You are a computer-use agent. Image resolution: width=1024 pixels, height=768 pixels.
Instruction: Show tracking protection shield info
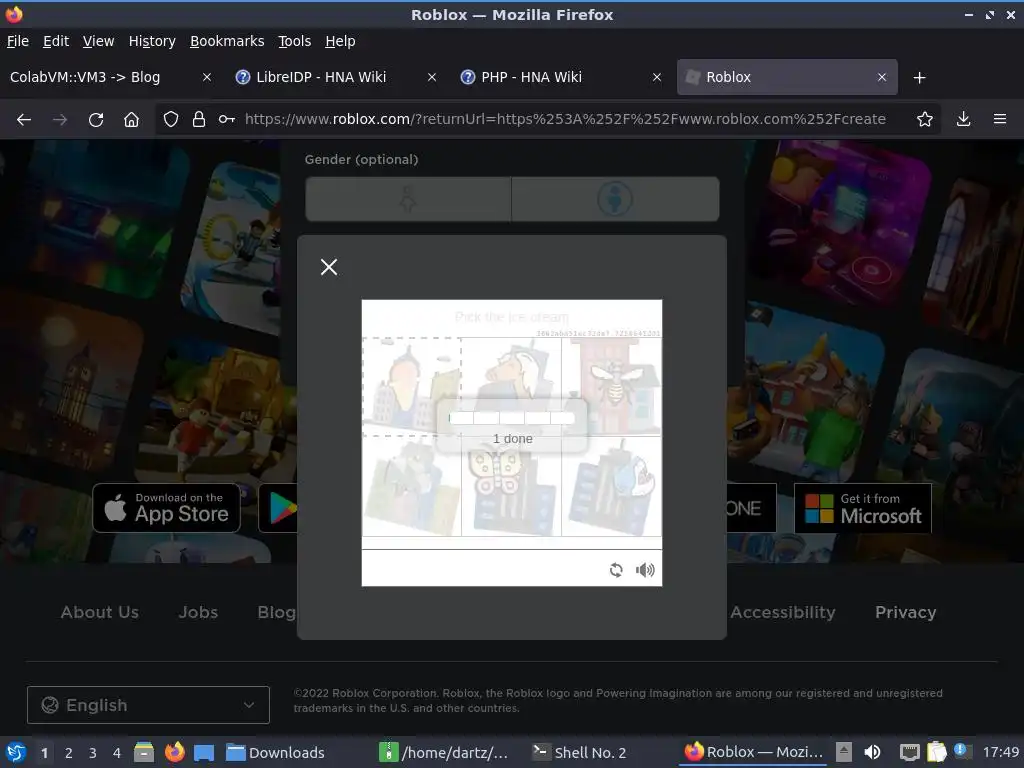point(170,119)
